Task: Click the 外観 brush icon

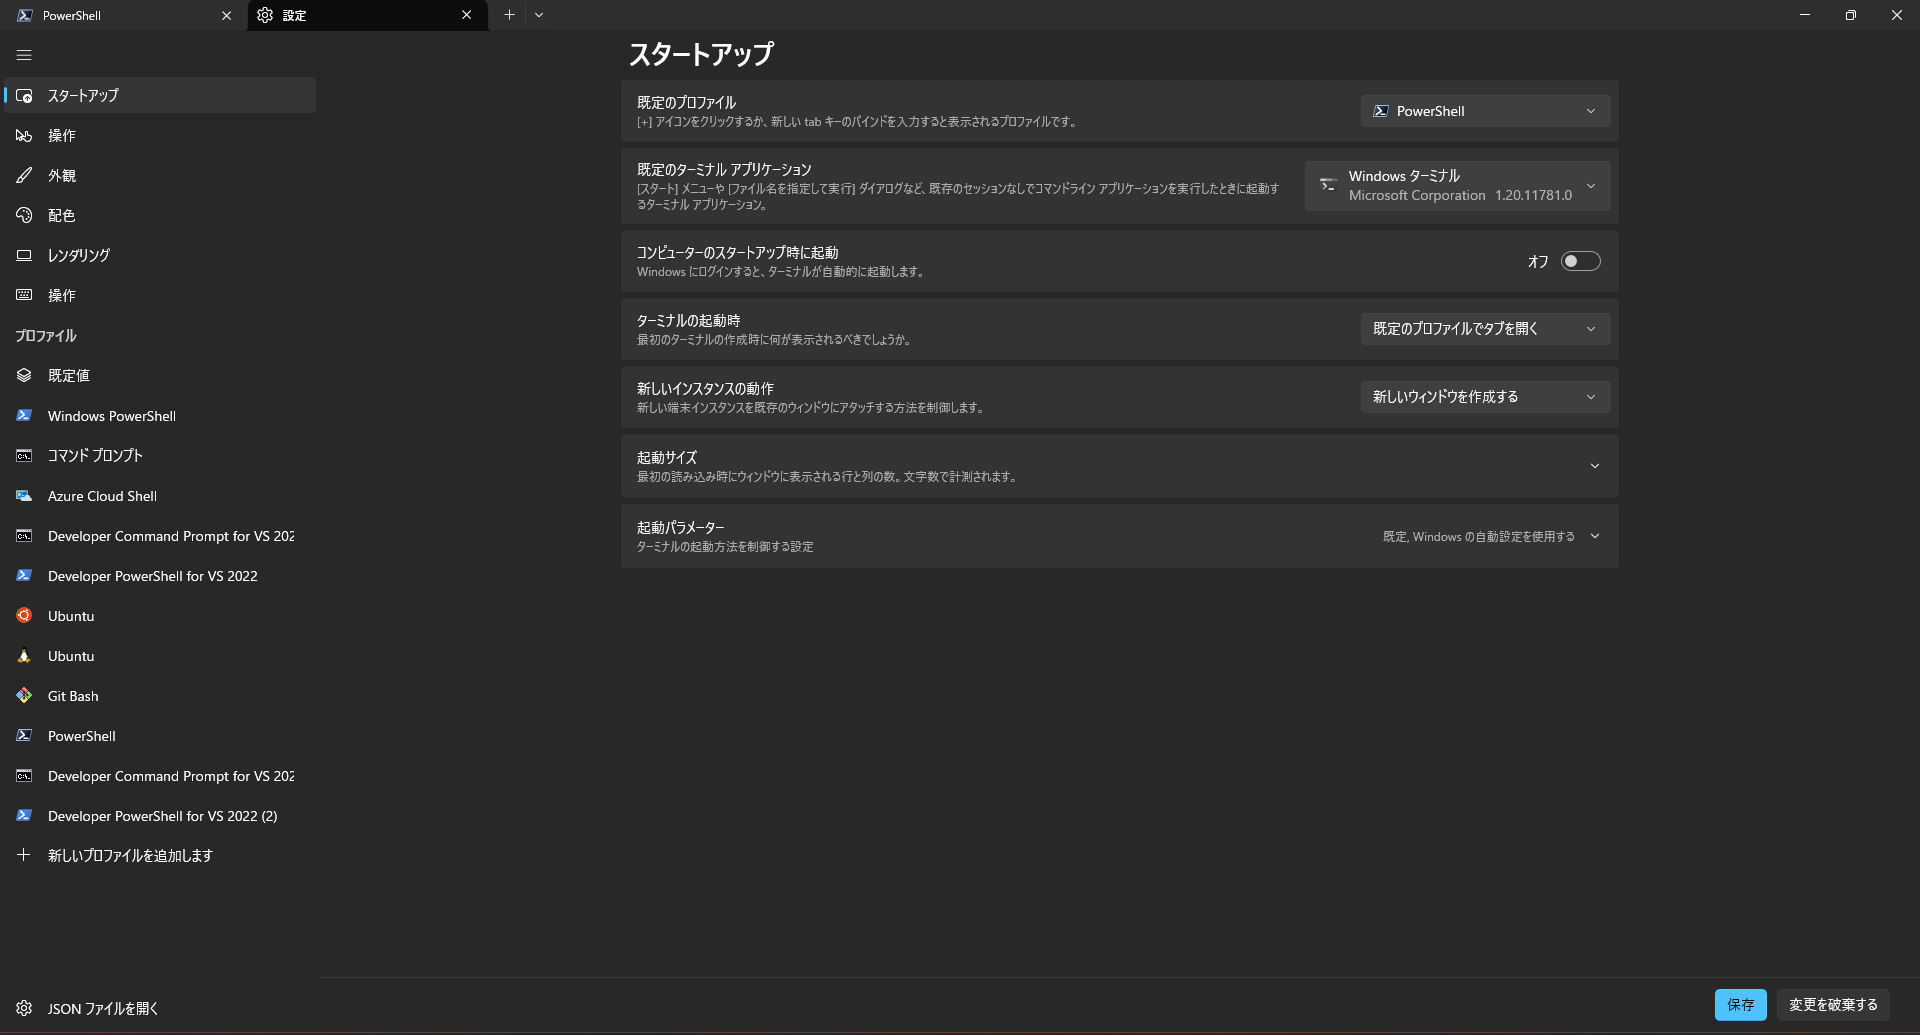Action: pyautogui.click(x=24, y=176)
